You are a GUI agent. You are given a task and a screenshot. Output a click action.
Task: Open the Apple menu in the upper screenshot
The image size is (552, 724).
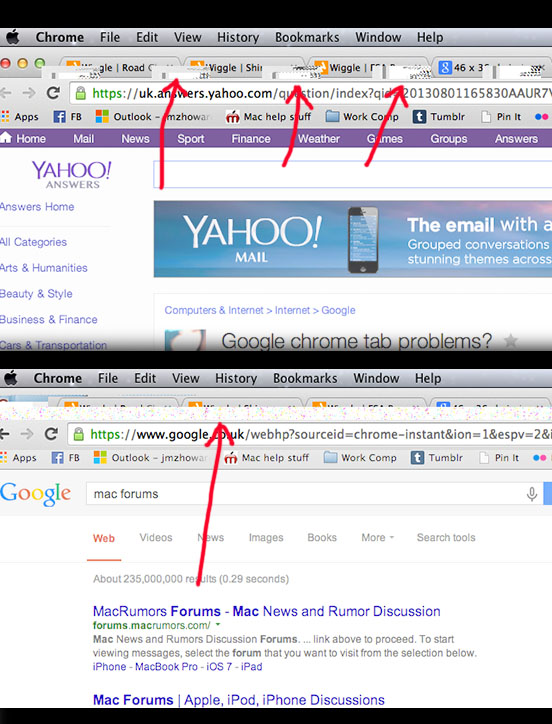click(x=12, y=37)
